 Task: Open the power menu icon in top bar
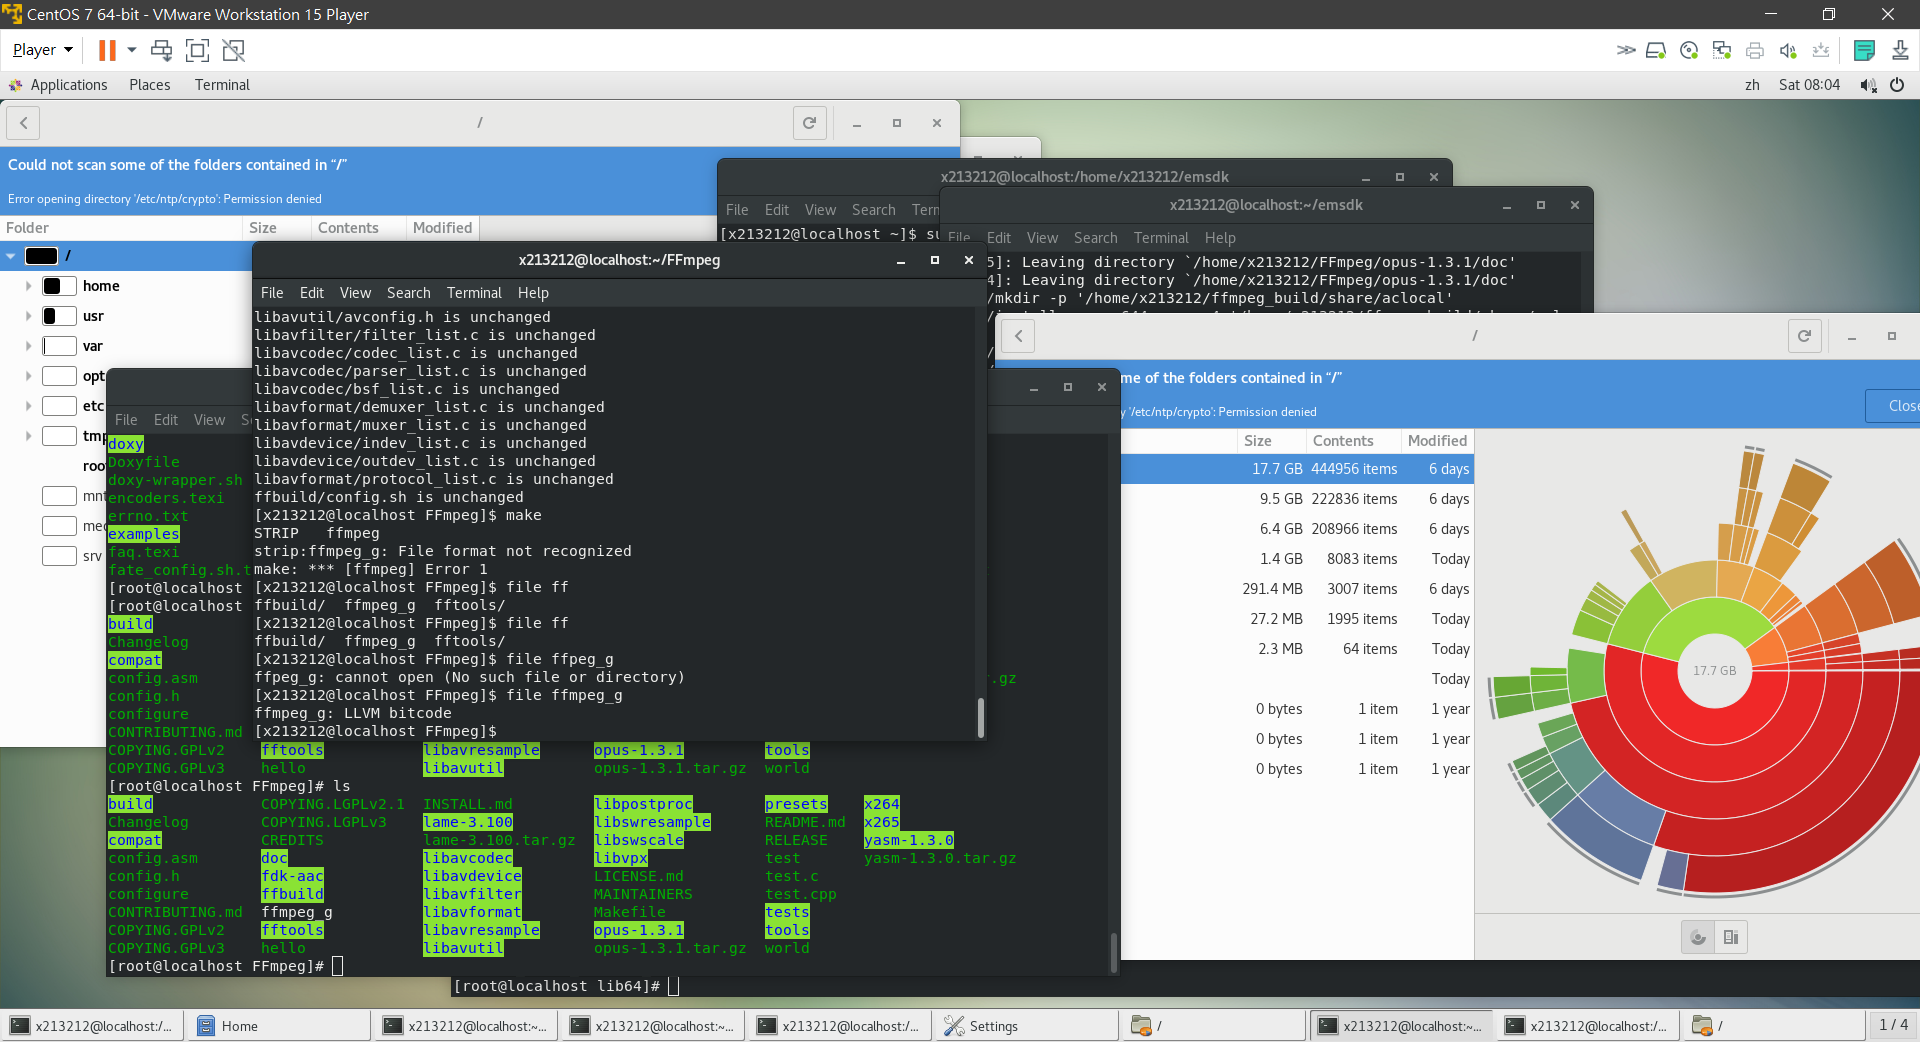[1897, 85]
